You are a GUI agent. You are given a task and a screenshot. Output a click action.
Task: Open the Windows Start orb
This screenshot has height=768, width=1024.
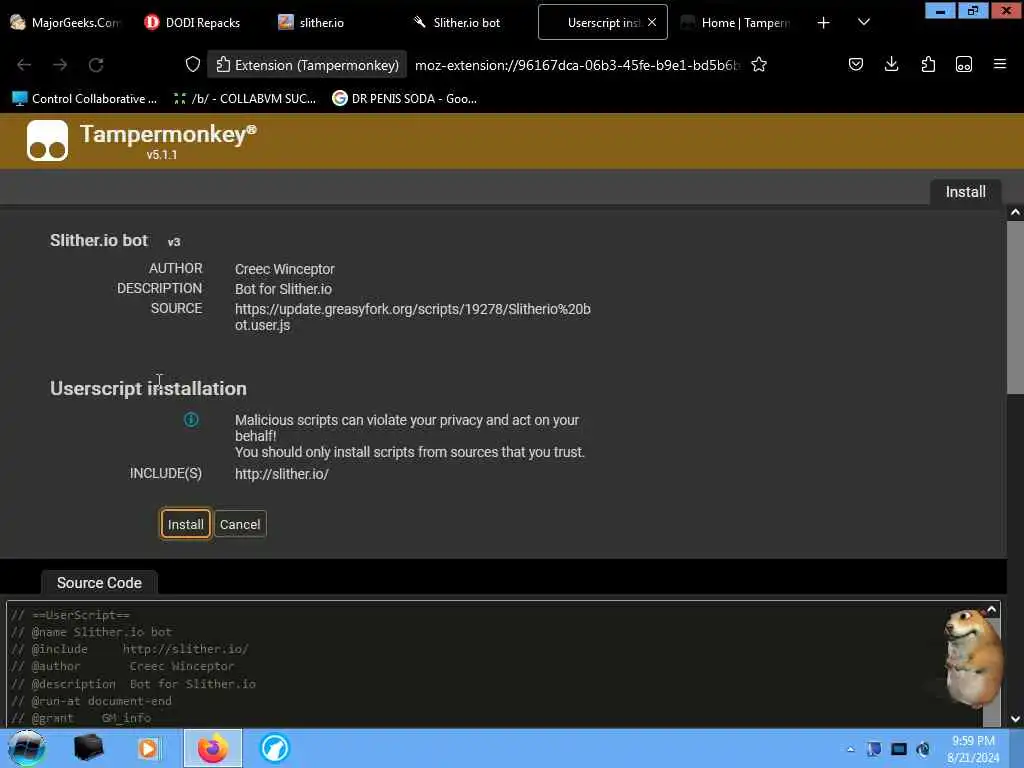27,748
